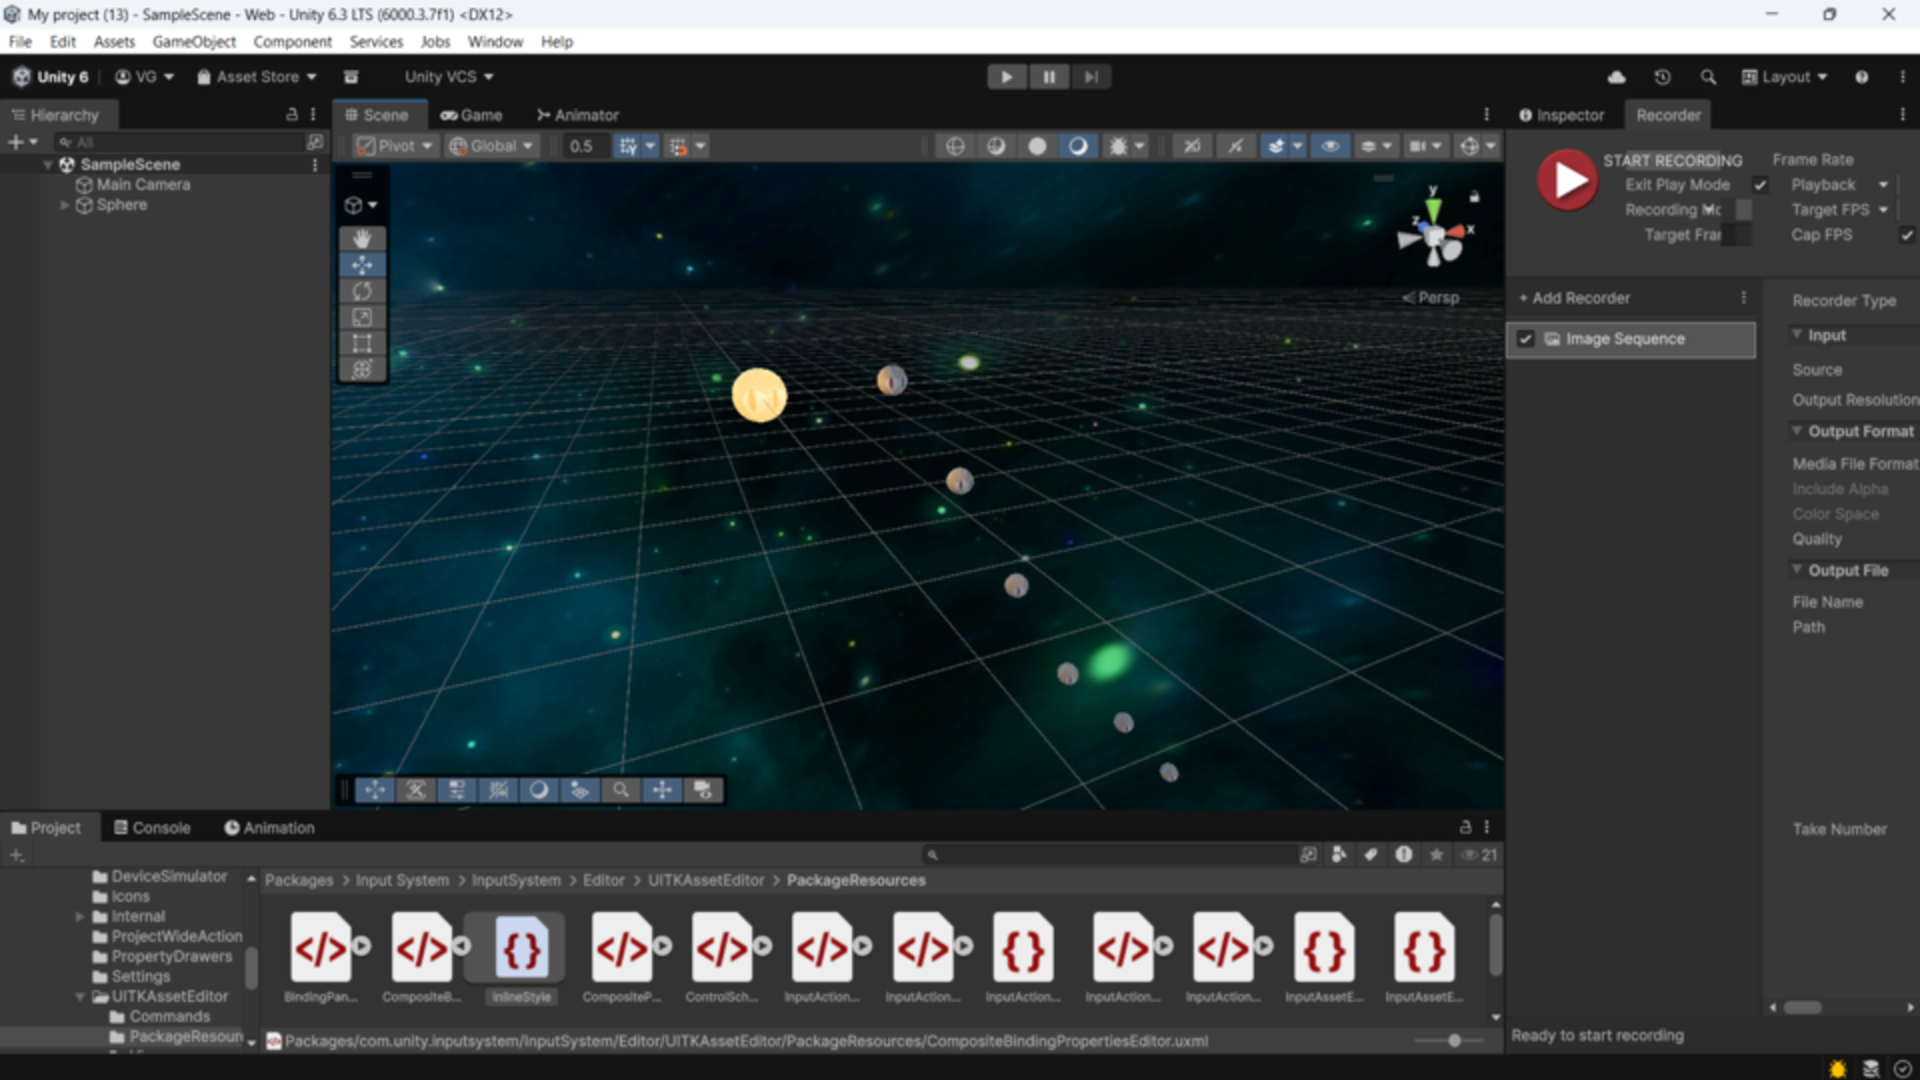Open the Layout dropdown
Image resolution: width=1920 pixels, height=1080 pixels.
pyautogui.click(x=1785, y=77)
